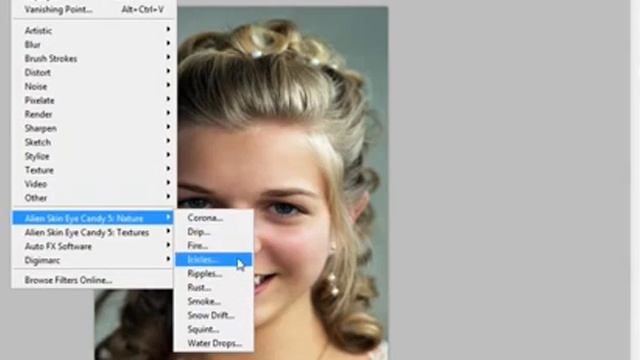Open the Sketch filter submenu
Screen dimensions: 640x360
point(94,142)
